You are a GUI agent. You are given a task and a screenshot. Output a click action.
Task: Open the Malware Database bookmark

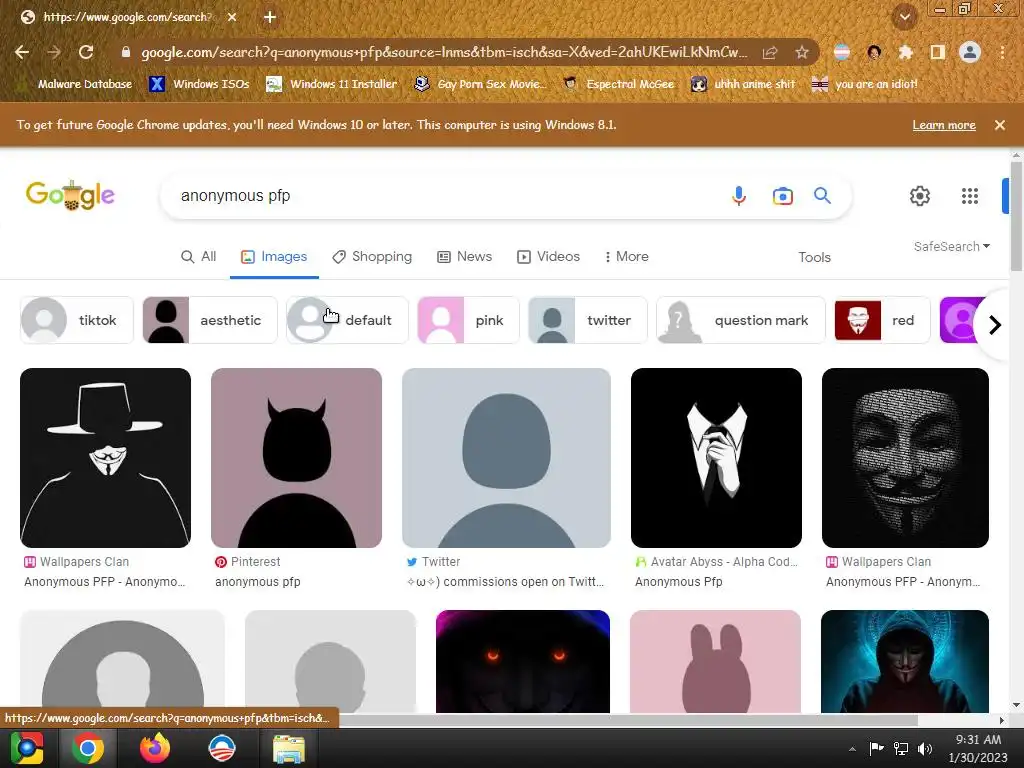click(75, 84)
